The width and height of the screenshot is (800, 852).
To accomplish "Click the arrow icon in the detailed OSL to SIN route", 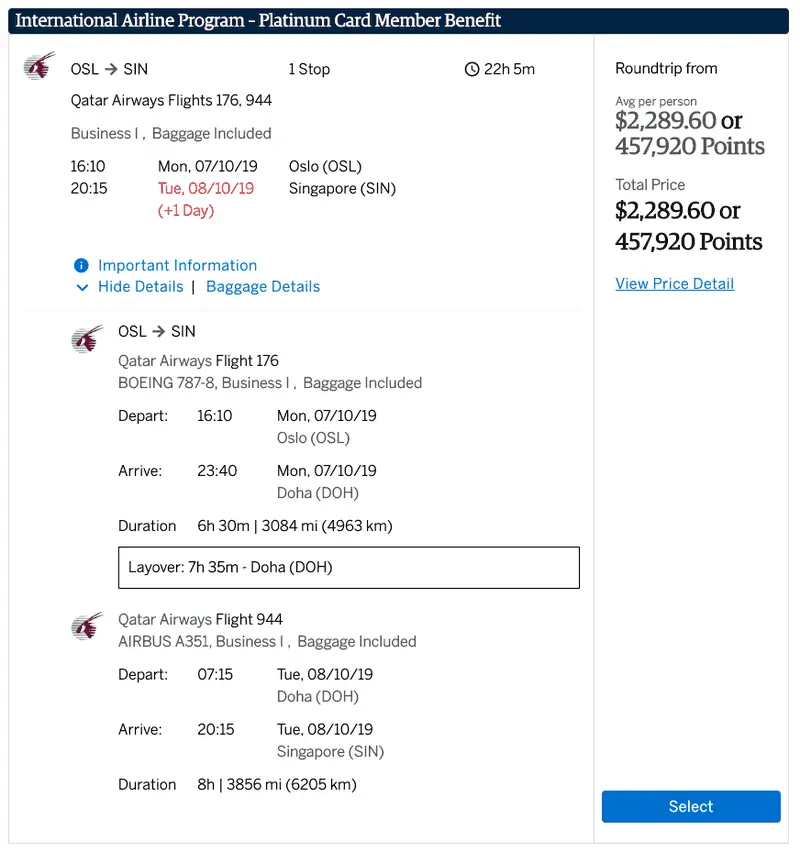I will 158,331.
